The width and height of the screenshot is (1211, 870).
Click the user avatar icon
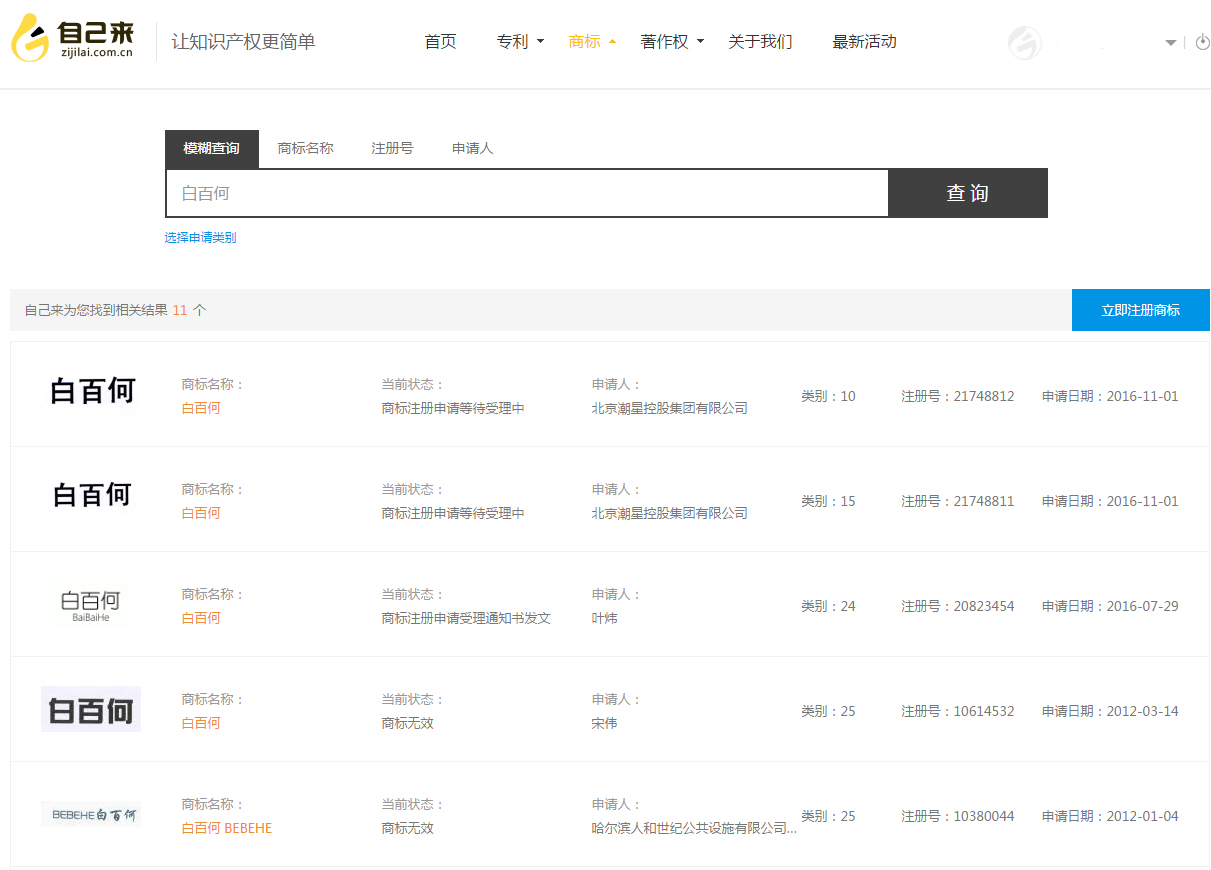coord(1024,42)
